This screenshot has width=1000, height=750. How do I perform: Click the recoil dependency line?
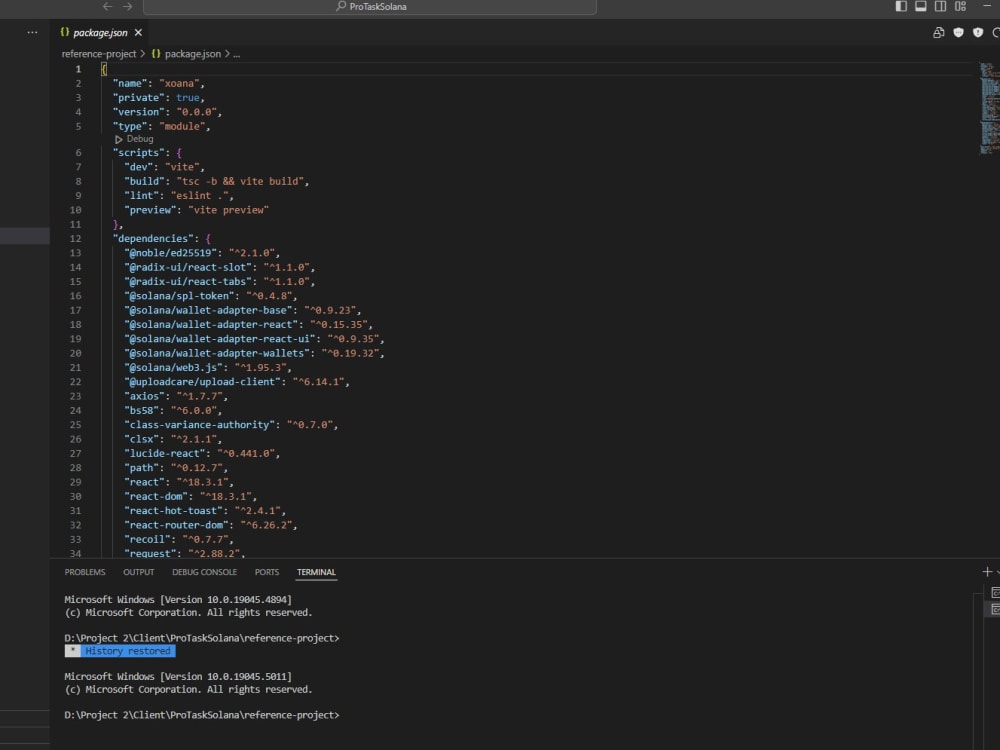pos(179,540)
